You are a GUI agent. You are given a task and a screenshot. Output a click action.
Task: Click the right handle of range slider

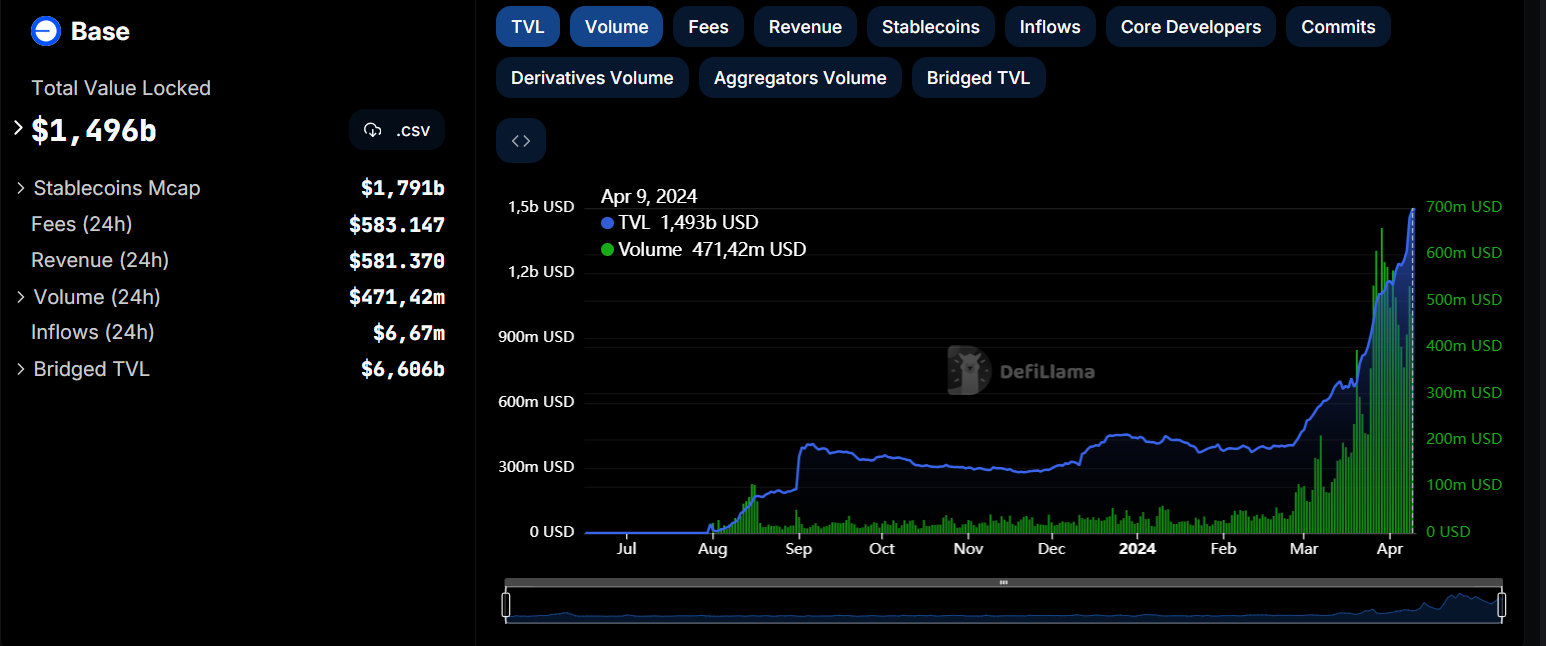(x=1501, y=604)
